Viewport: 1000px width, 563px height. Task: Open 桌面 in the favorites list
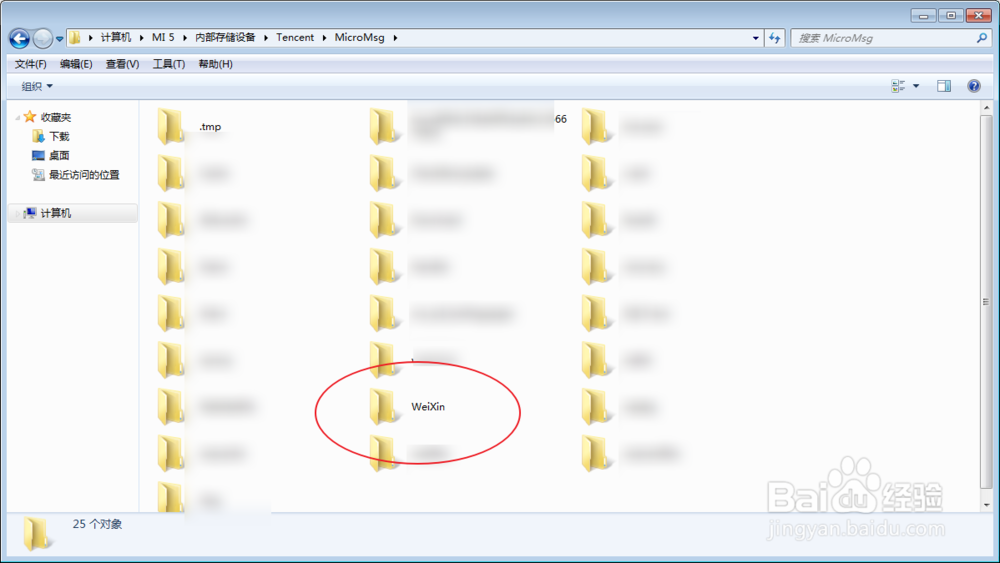pos(59,156)
